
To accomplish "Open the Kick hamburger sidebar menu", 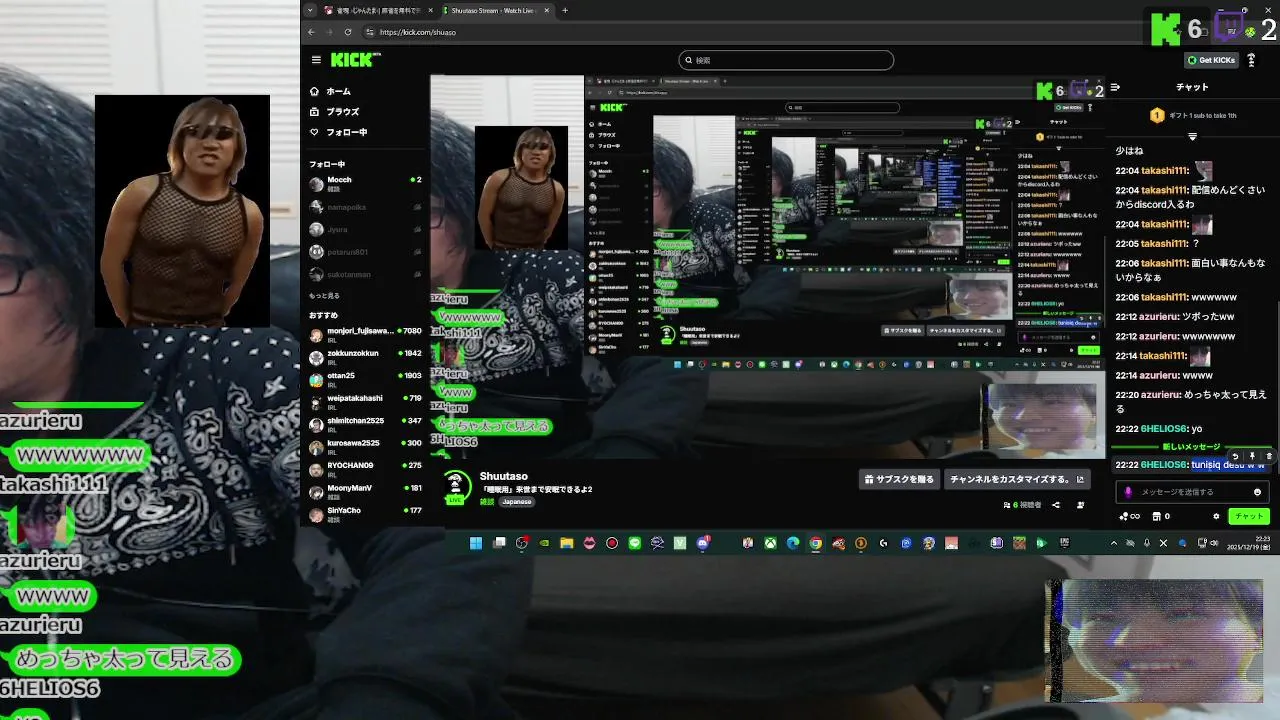I will coord(316,60).
